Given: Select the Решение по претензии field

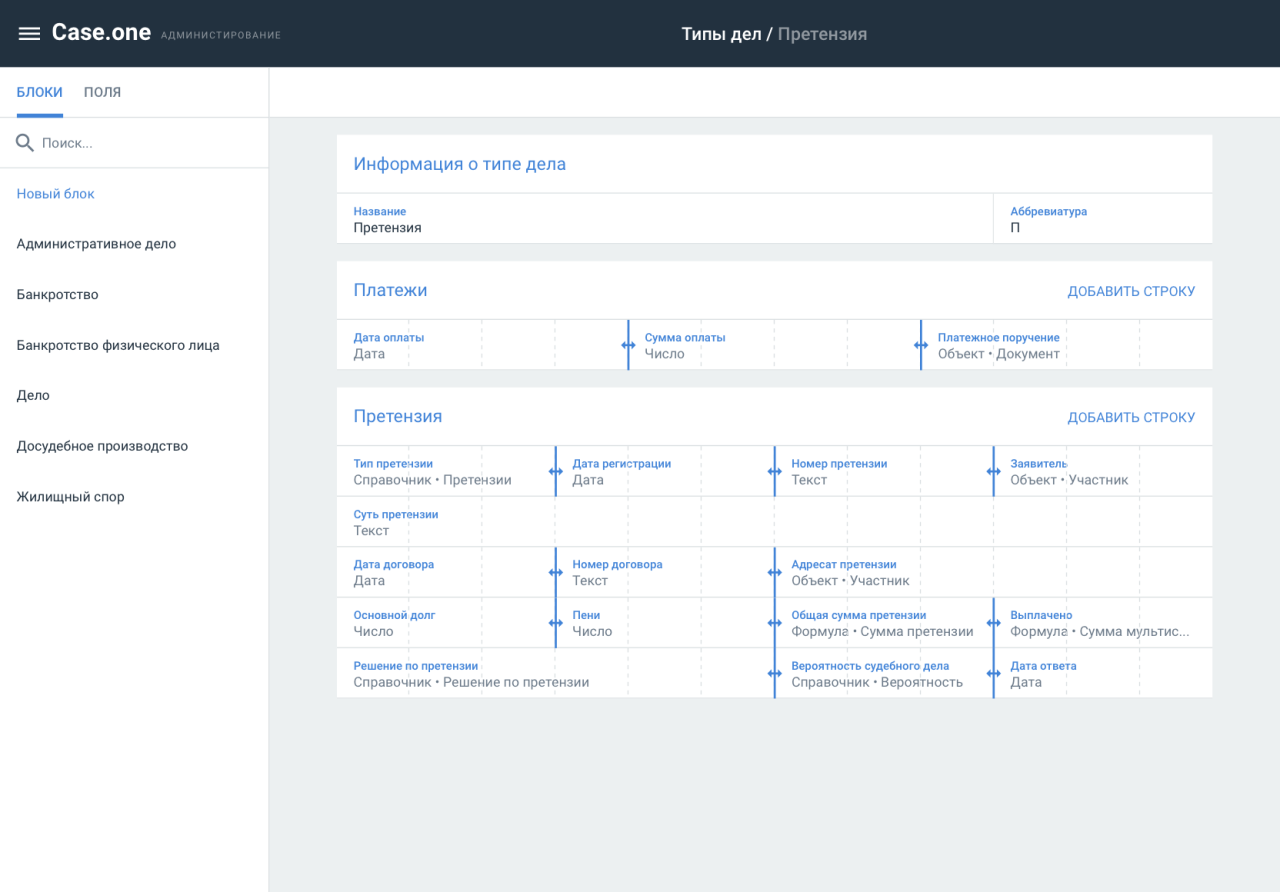Looking at the screenshot, I should pos(555,673).
